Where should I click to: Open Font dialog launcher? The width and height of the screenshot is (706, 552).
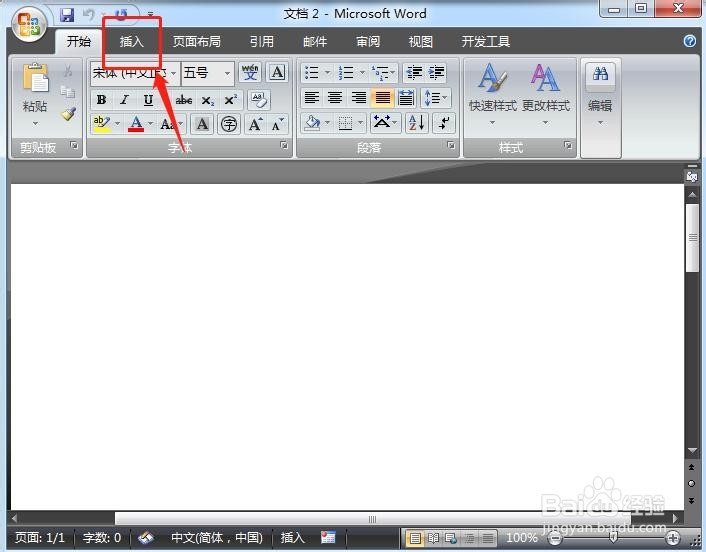pos(284,145)
